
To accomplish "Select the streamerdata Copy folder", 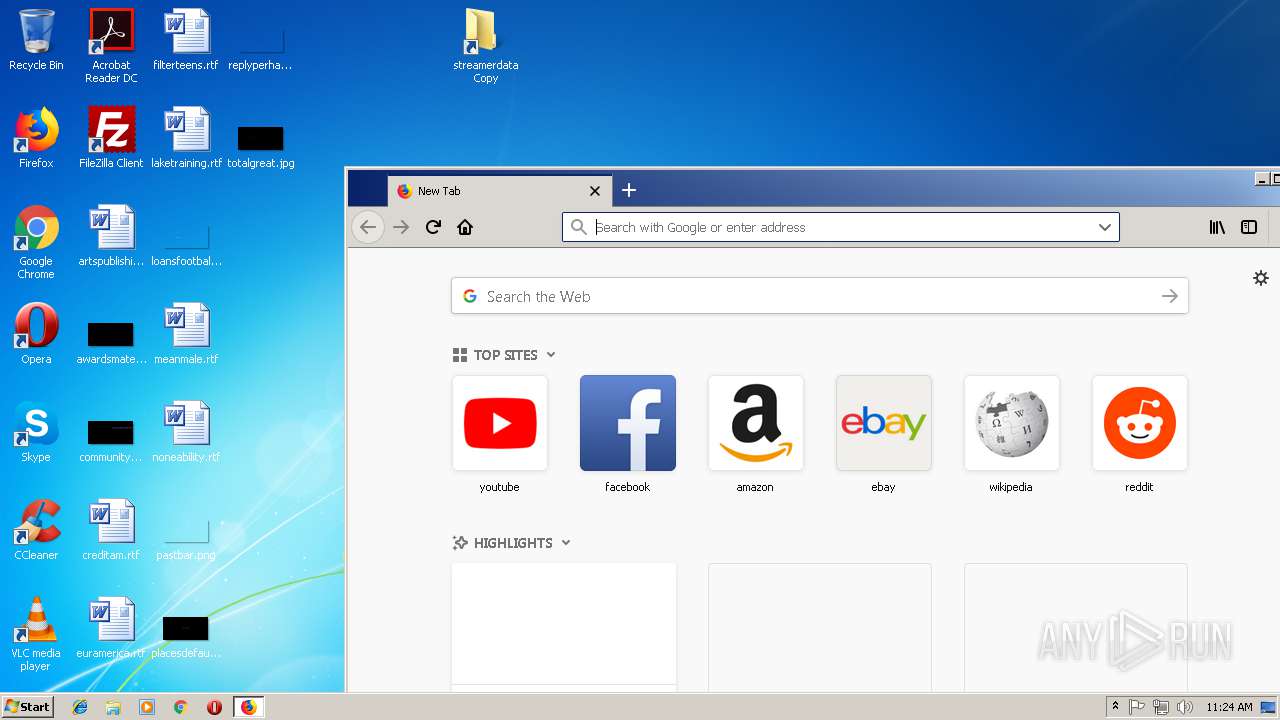I will [485, 46].
